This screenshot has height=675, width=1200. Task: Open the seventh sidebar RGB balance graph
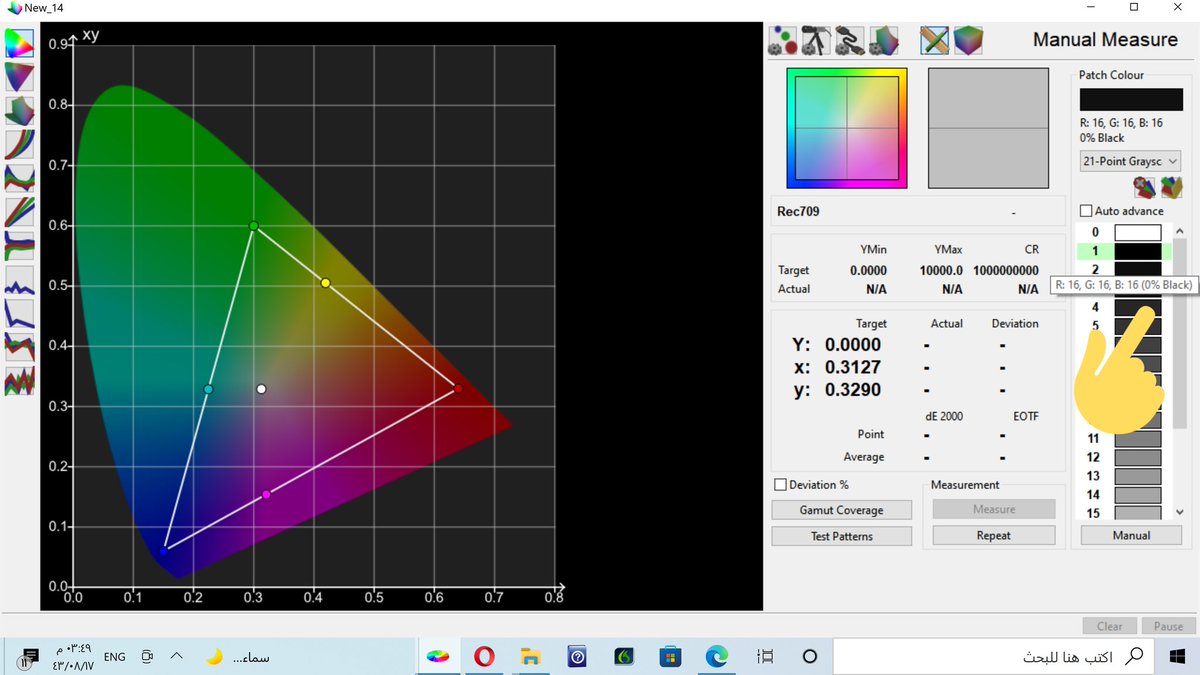(x=20, y=246)
